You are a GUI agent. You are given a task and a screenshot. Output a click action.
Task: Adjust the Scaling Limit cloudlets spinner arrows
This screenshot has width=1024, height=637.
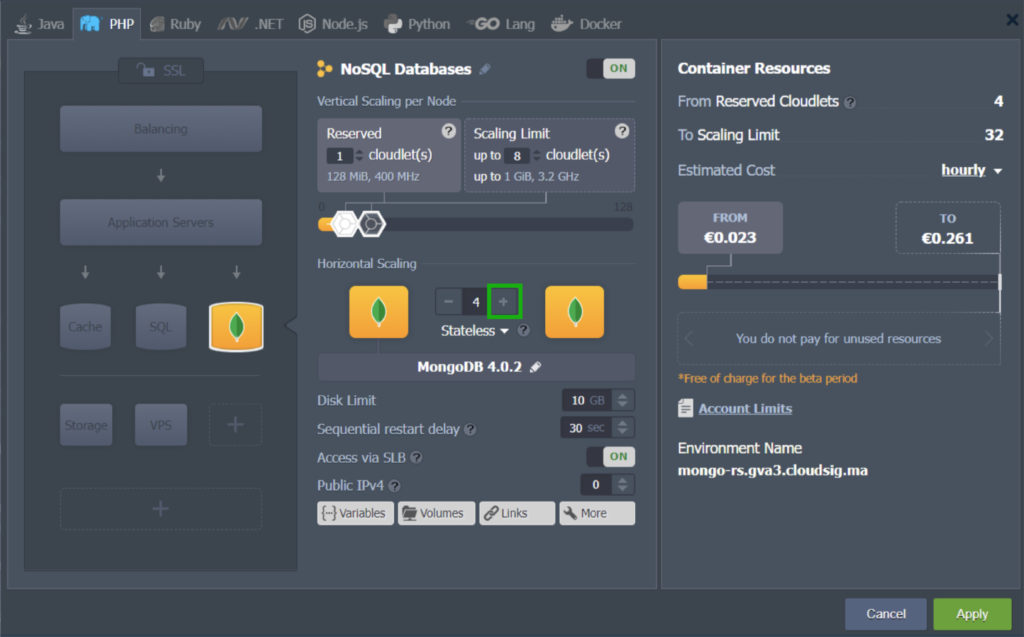pyautogui.click(x=536, y=155)
